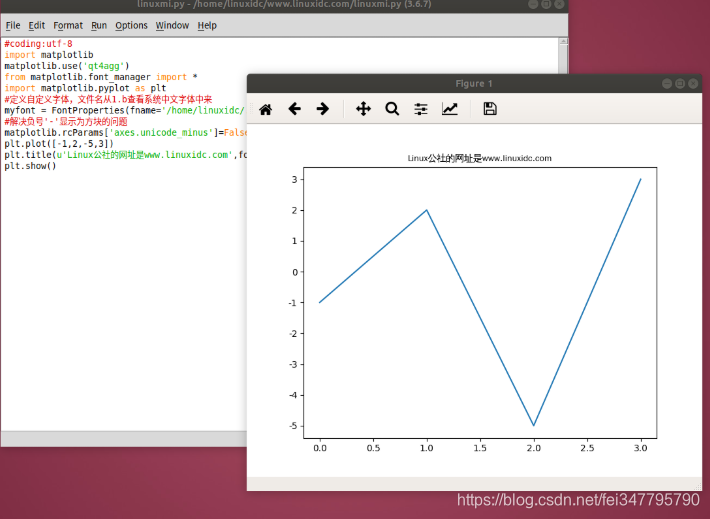Screen dimensions: 710x519
Task: Click the 'from matplotlib.font_manager import *' line
Action: coord(101,77)
